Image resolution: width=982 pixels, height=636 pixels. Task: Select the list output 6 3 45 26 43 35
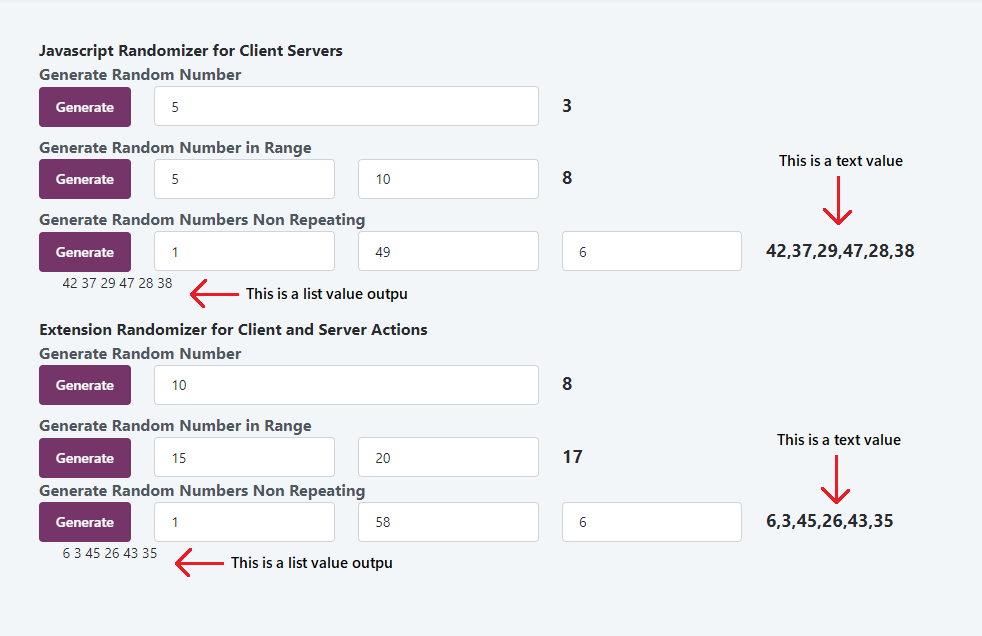(110, 553)
